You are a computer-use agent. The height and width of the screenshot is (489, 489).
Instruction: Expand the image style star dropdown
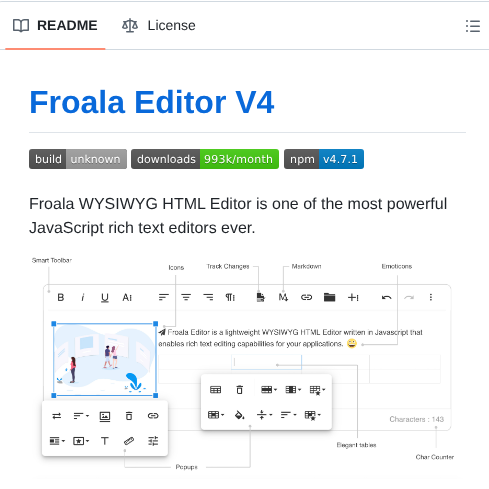click(81, 441)
